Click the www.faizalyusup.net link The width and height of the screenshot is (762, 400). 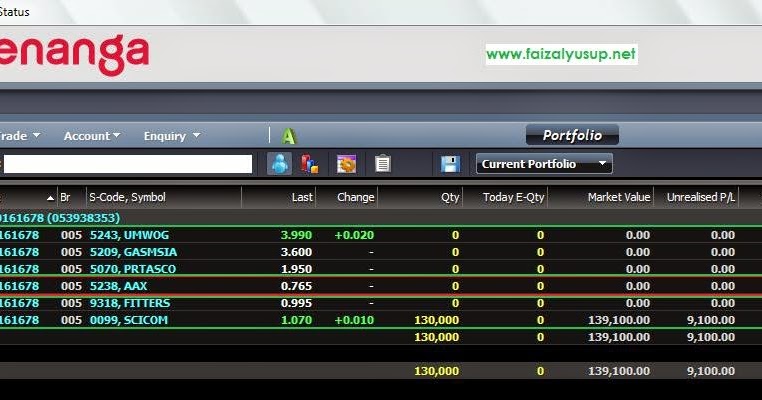click(561, 54)
